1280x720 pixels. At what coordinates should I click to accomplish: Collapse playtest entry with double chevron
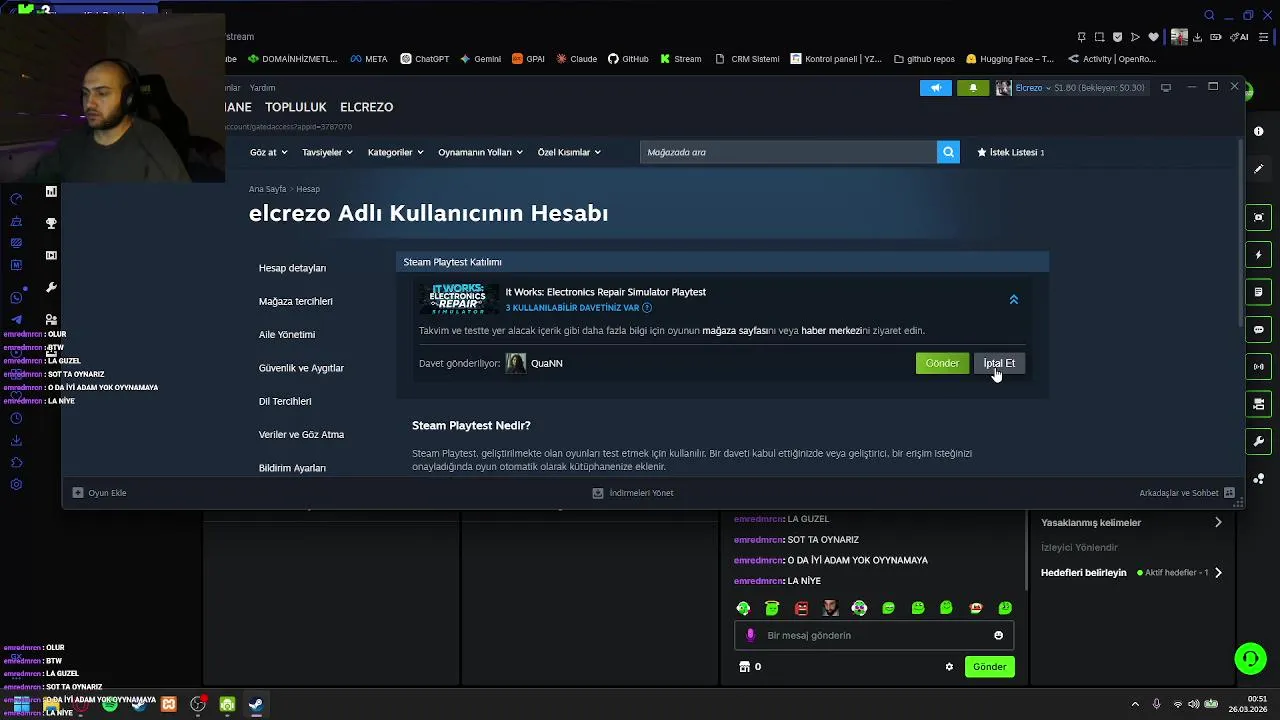[1013, 299]
